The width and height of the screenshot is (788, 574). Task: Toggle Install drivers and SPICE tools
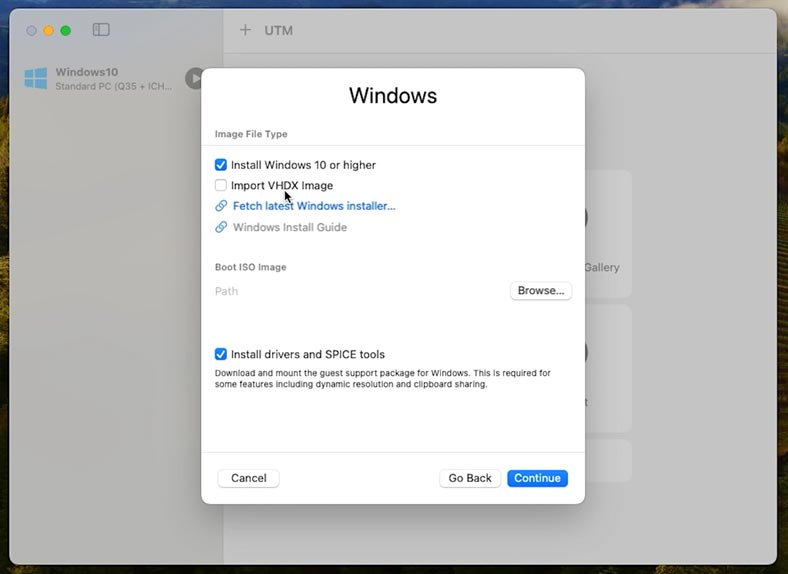pyautogui.click(x=221, y=354)
